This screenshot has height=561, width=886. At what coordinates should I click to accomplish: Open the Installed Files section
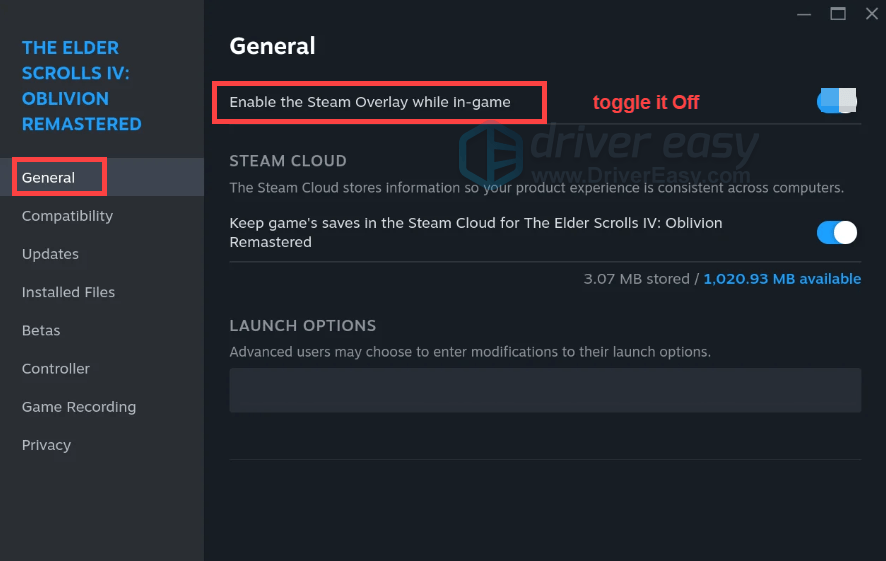click(x=68, y=292)
